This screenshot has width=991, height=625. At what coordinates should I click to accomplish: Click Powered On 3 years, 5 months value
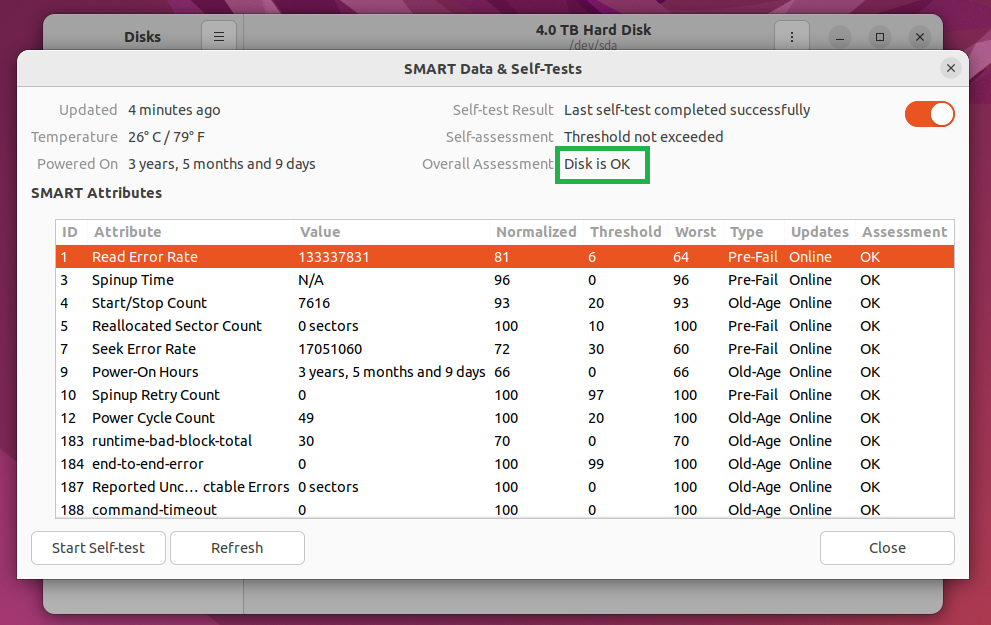(x=222, y=164)
